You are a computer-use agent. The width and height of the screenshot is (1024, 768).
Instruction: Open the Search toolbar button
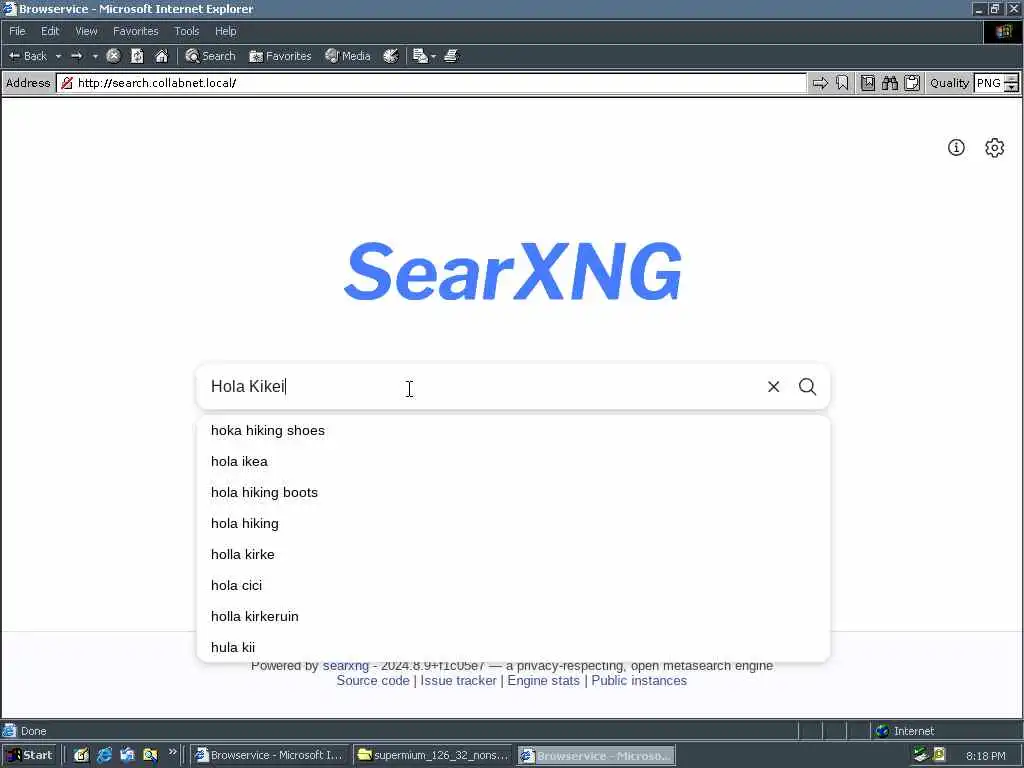click(210, 56)
